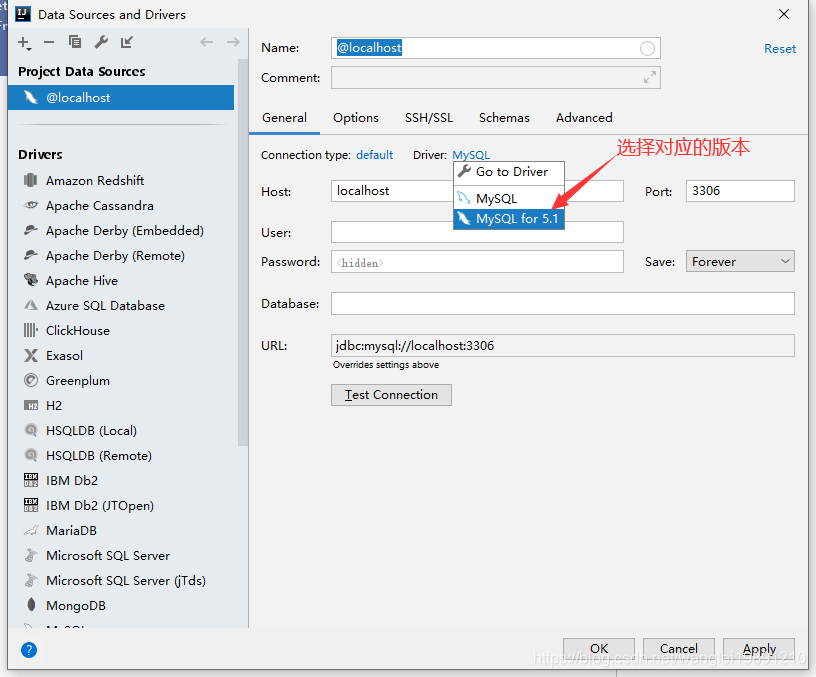Choose MySQL in driver popup
This screenshot has width=816, height=677.
509,198
